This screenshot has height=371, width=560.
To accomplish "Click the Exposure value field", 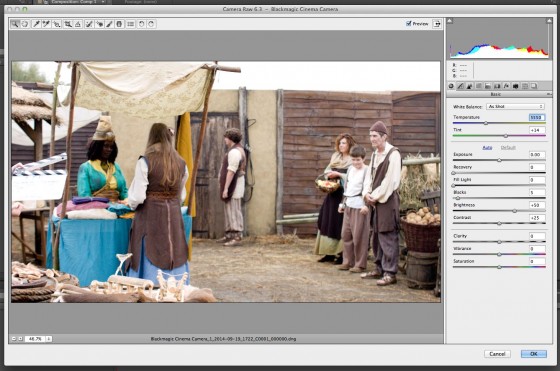I will 537,155.
